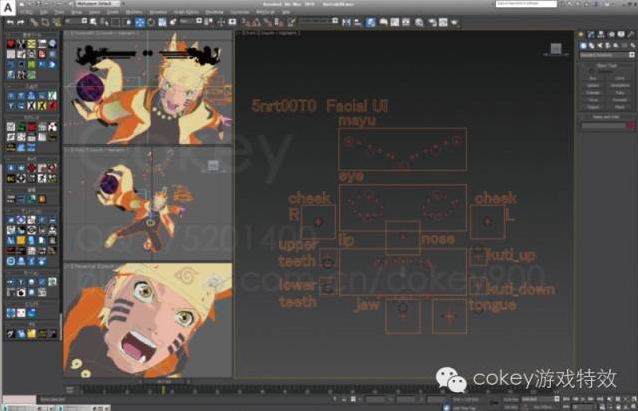This screenshot has width=638, height=411.
Task: Click the jaw control box in Facial UI
Action: (403, 311)
